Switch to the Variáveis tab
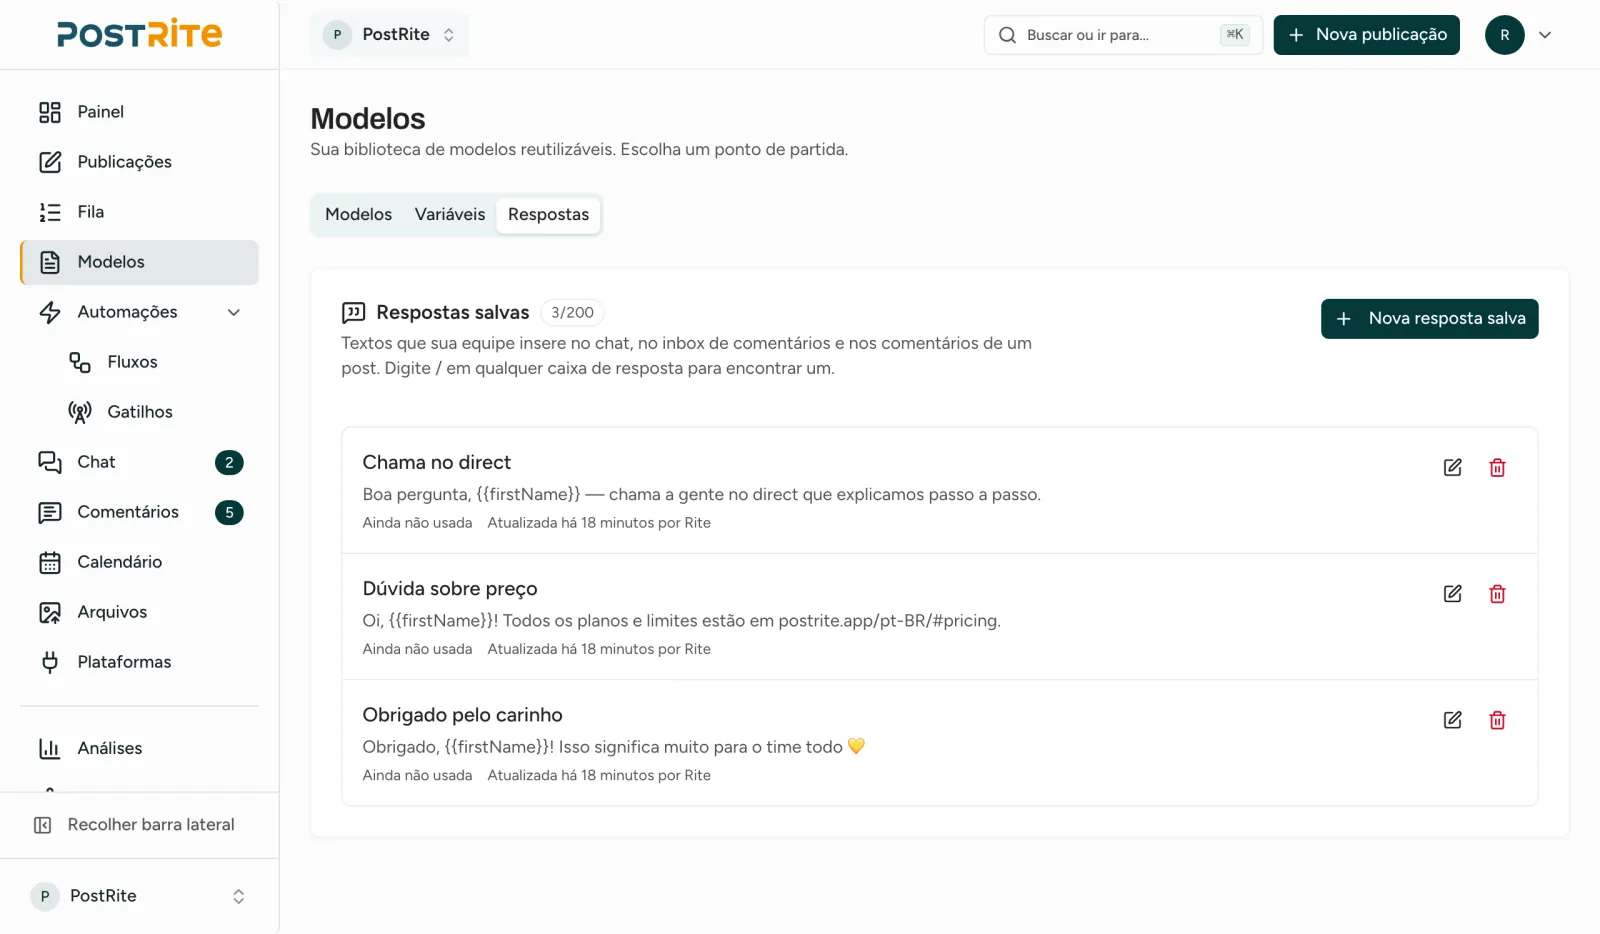 click(450, 214)
